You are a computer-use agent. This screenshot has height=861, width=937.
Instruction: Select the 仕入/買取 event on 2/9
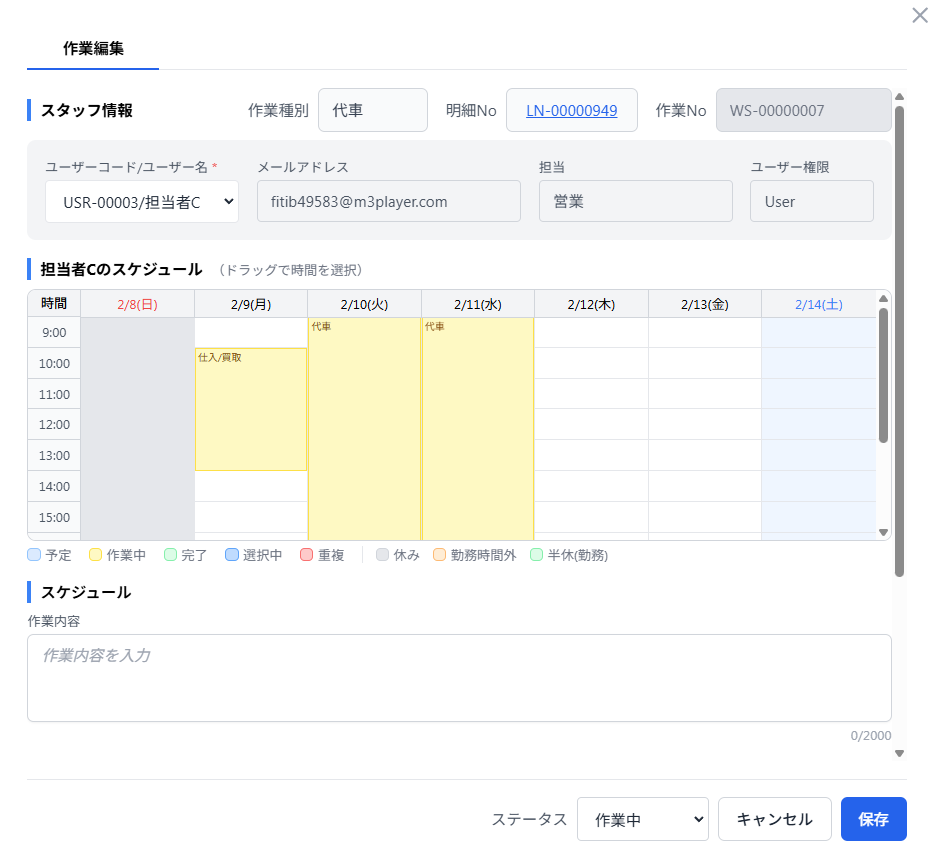250,409
